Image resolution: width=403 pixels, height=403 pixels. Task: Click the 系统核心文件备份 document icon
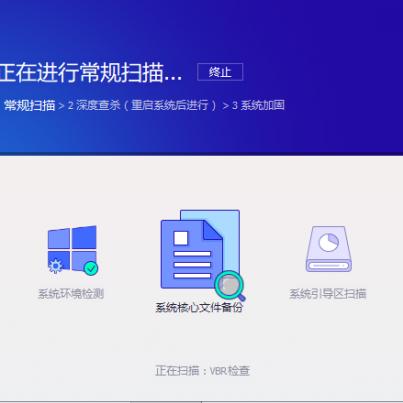coord(203,255)
